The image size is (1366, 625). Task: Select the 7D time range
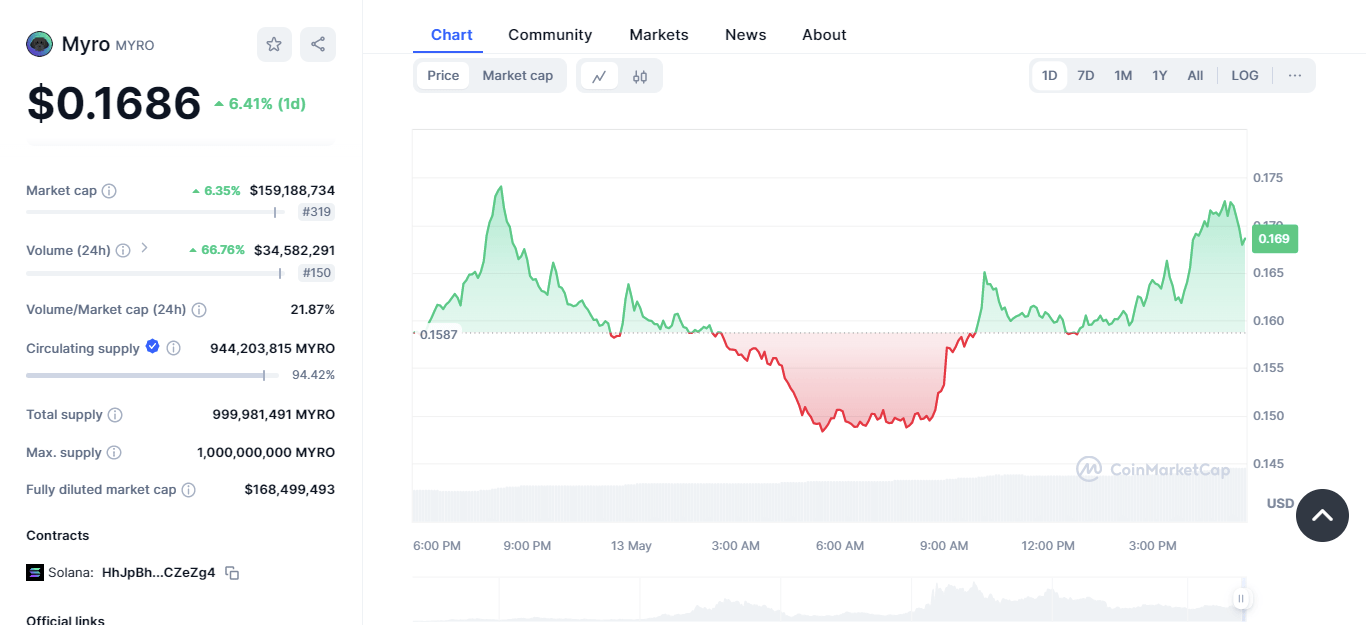[x=1085, y=76]
